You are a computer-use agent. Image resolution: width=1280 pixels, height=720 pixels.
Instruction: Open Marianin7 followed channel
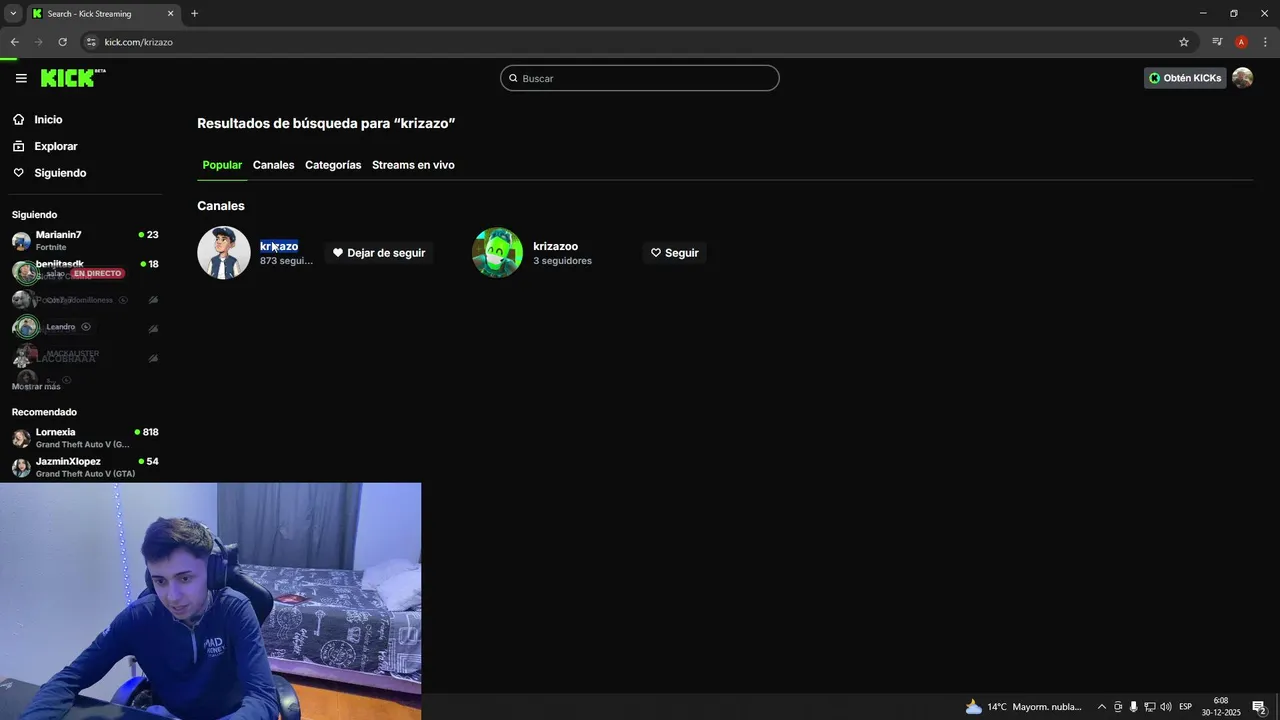[85, 240]
